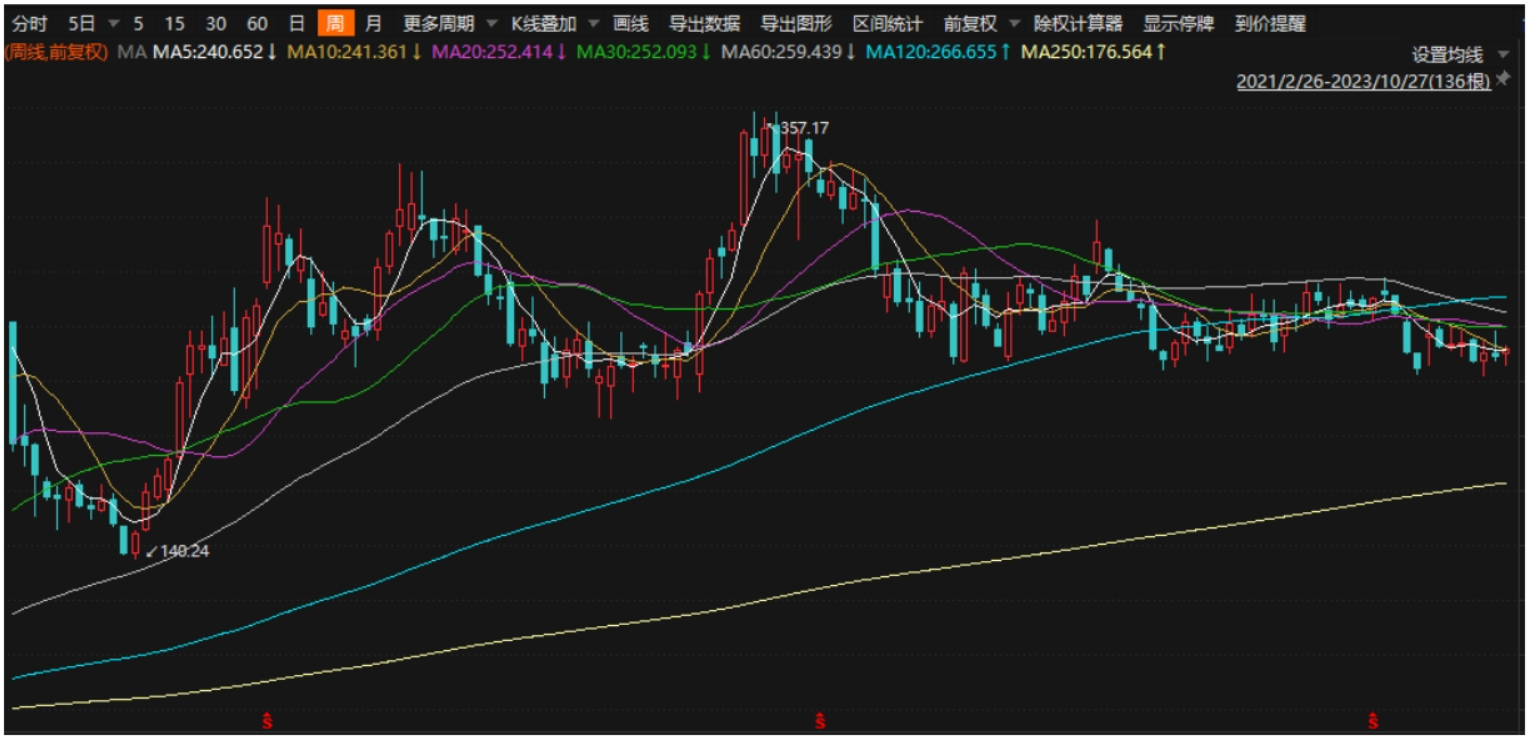Switch to the 日 daily K-line
1527x737 pixels.
pyautogui.click(x=296, y=23)
